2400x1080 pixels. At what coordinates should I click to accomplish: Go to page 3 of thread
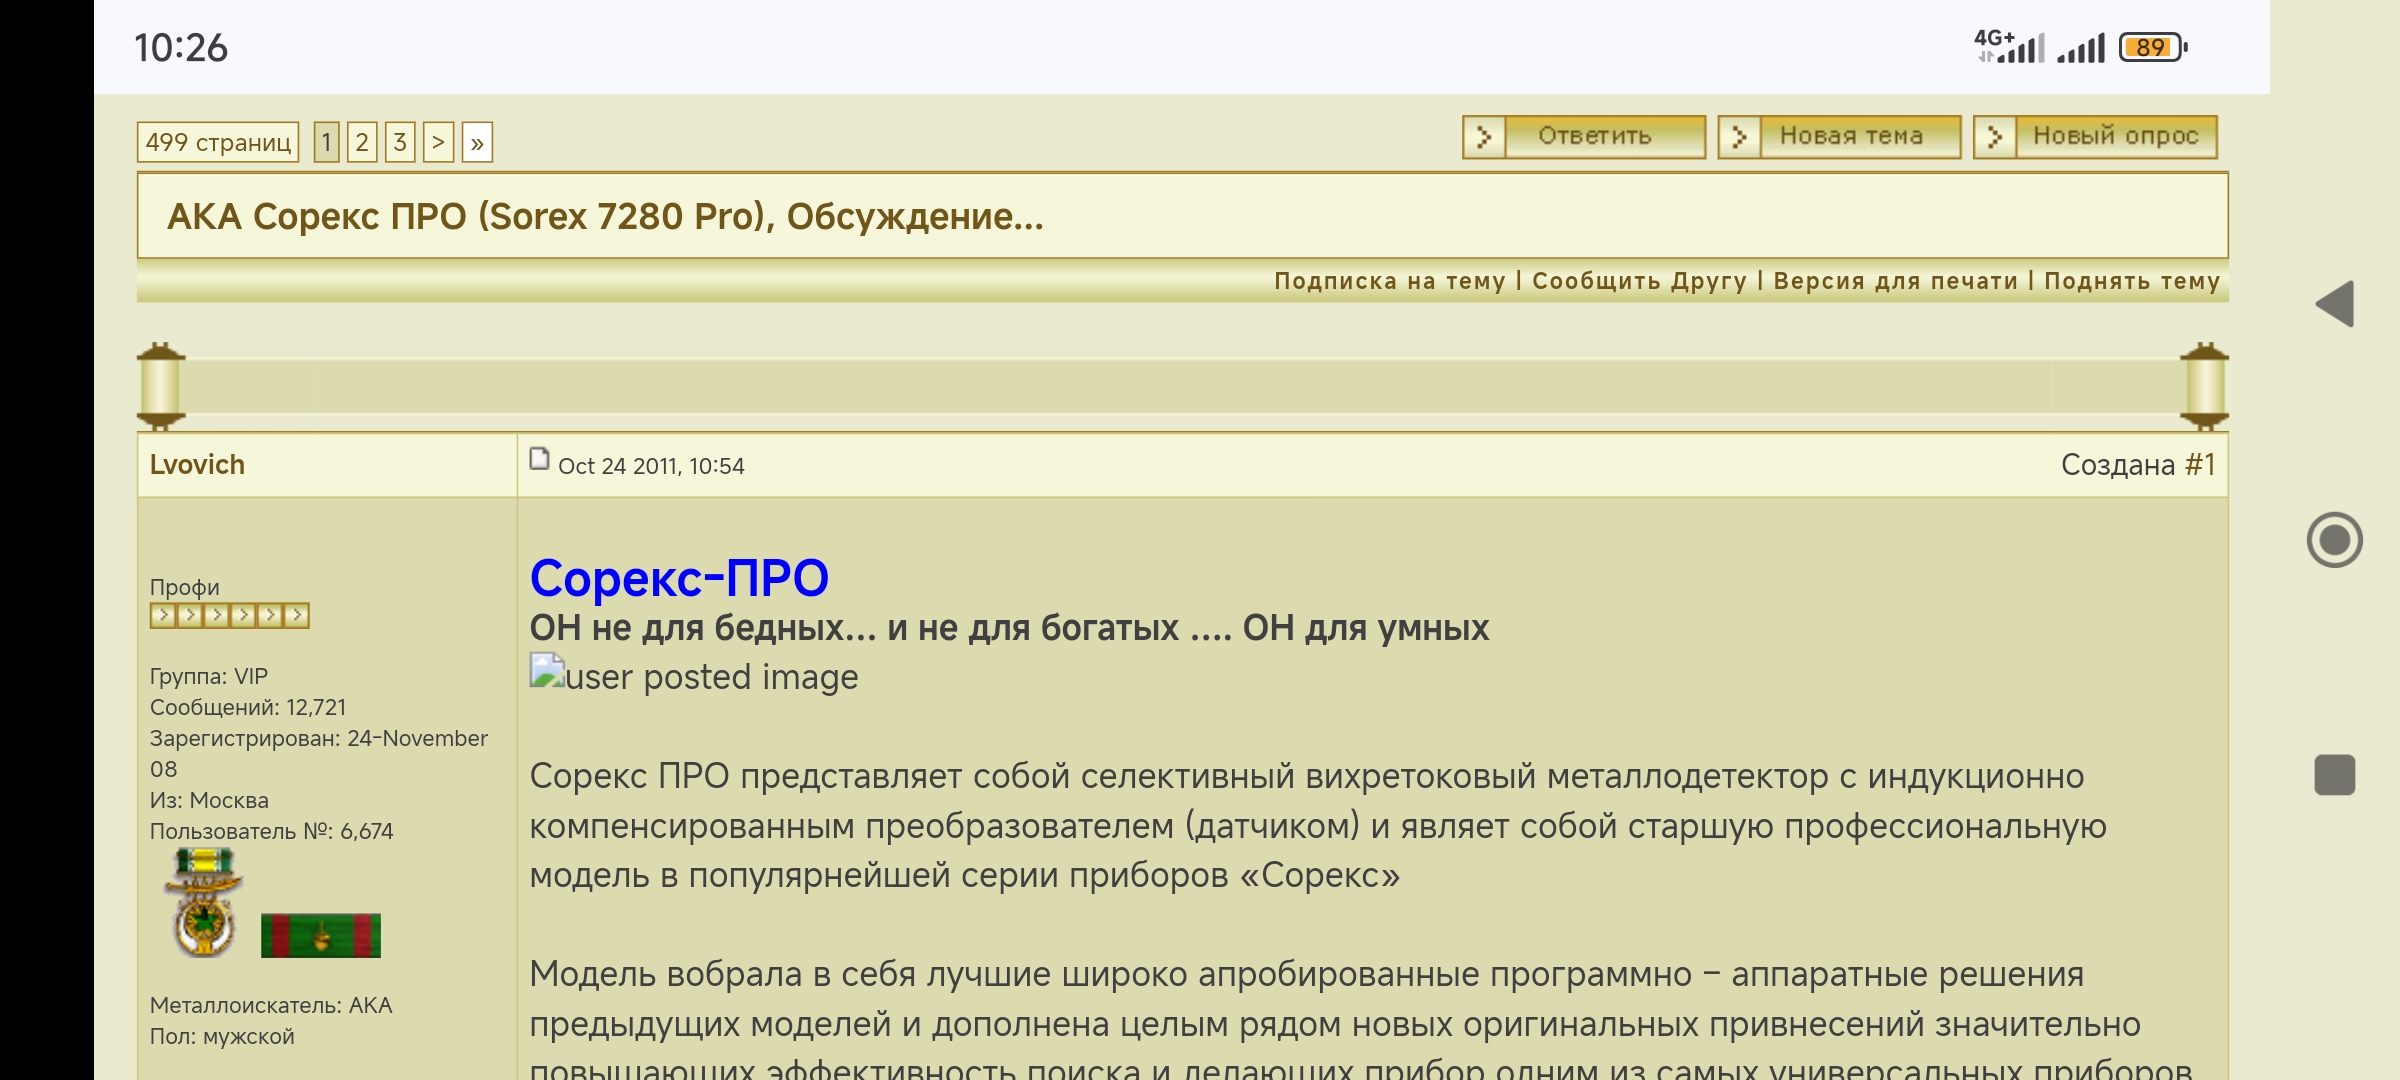click(400, 142)
